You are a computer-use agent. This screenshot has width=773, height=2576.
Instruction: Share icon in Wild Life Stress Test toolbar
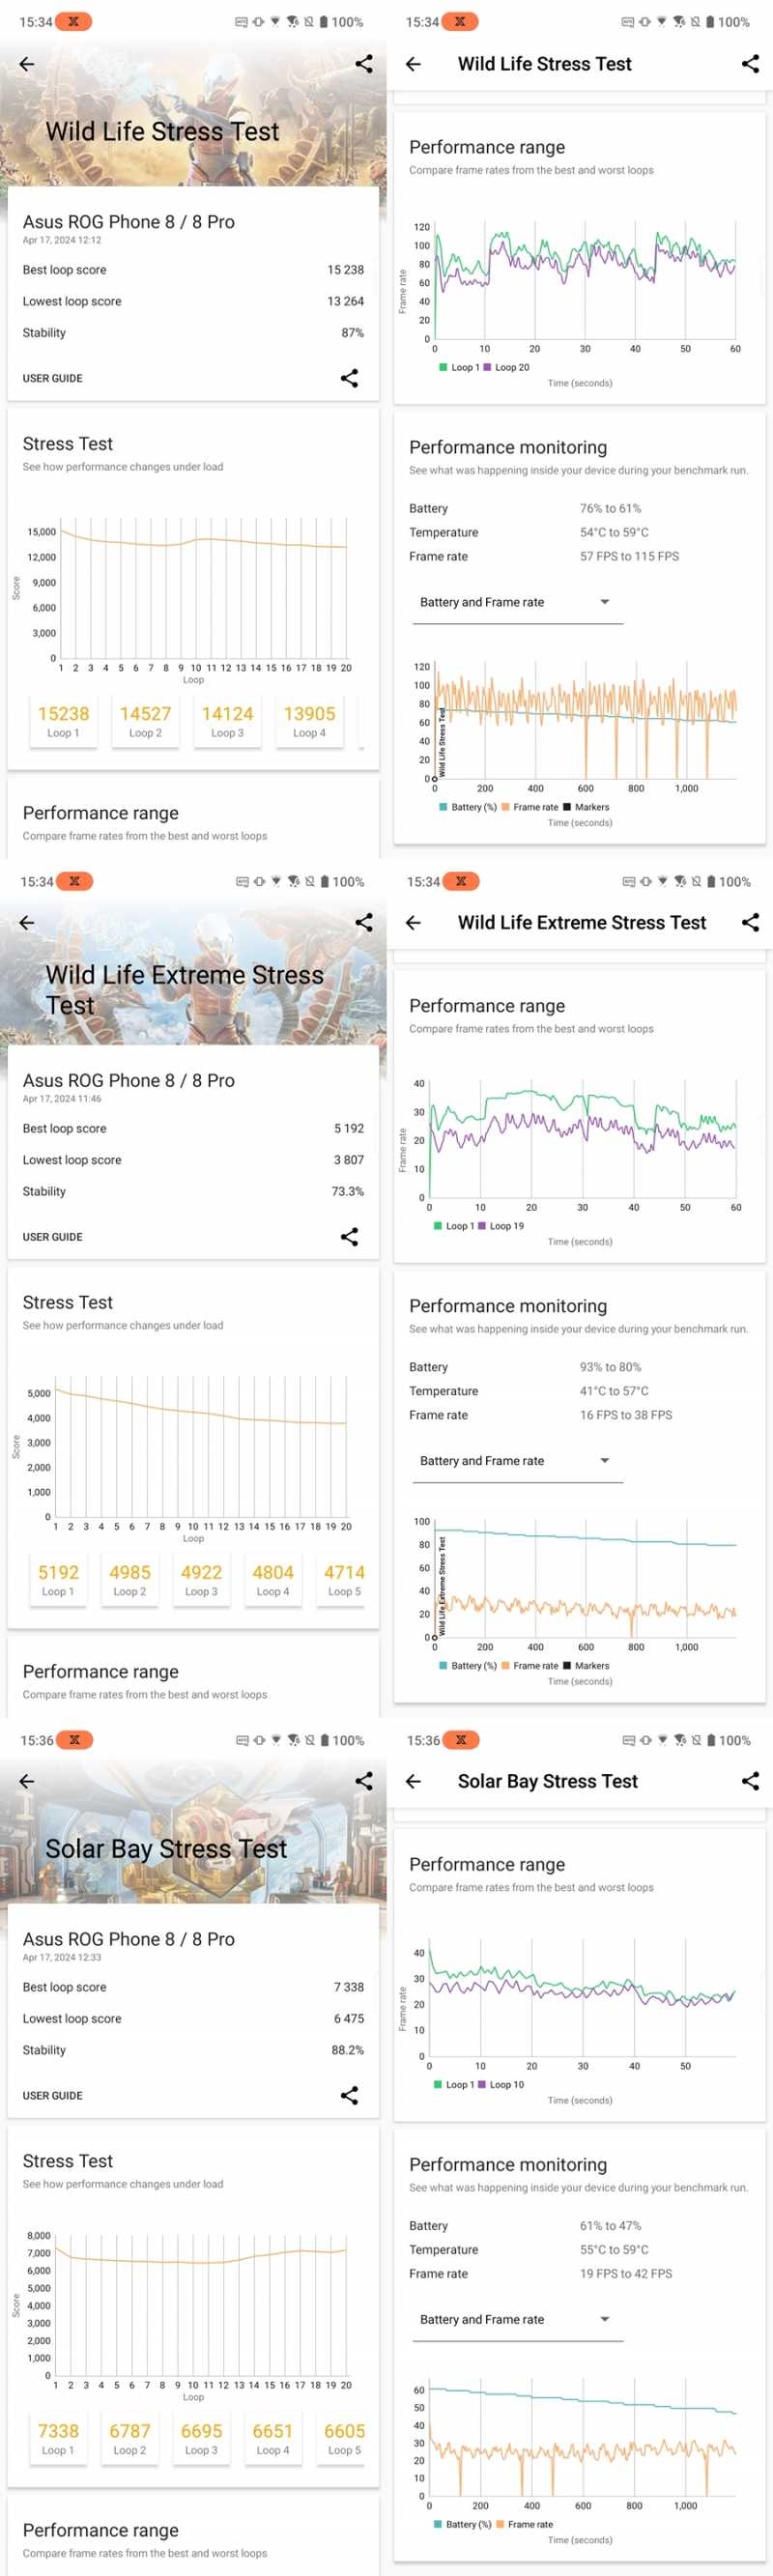coord(750,64)
